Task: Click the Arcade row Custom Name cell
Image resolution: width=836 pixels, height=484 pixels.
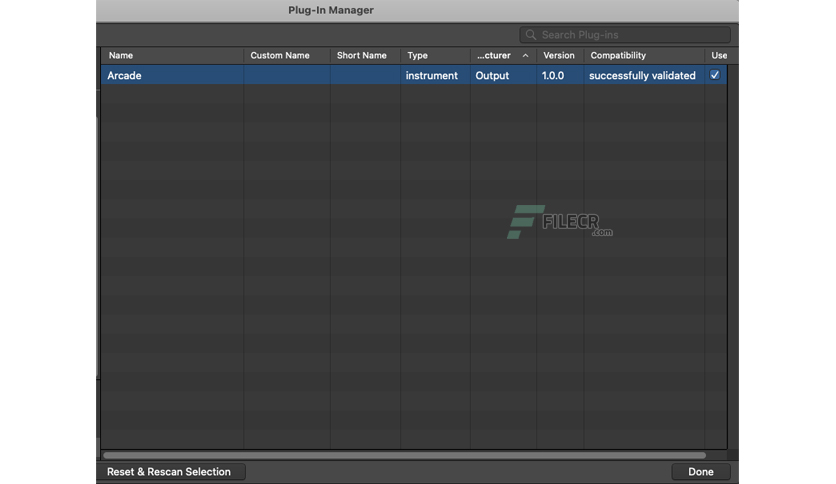Action: [287, 75]
